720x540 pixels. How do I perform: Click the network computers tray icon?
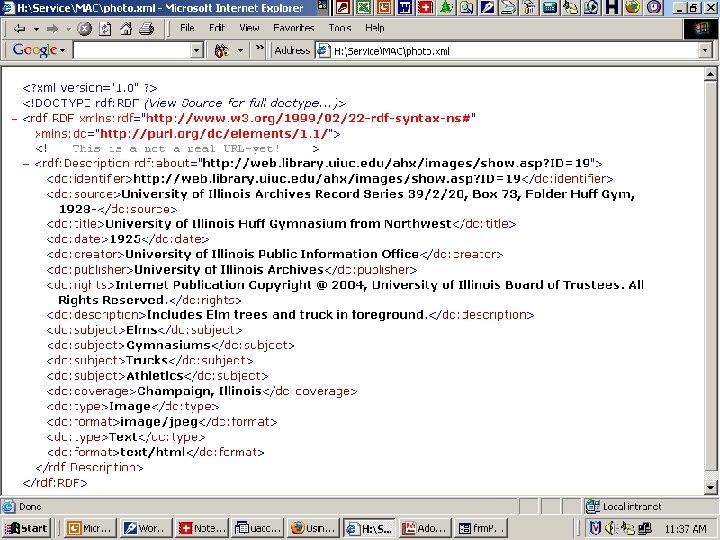(645, 529)
